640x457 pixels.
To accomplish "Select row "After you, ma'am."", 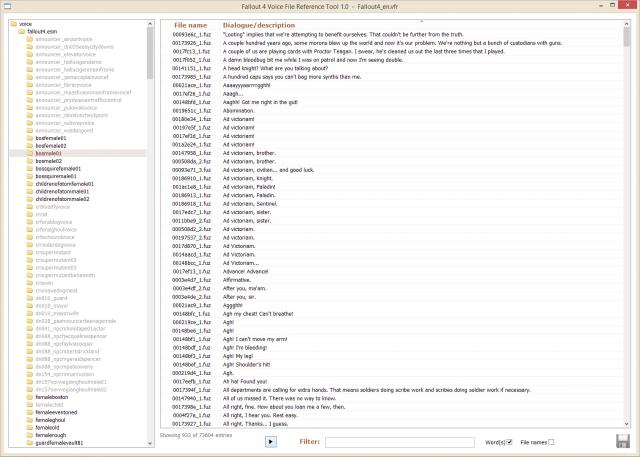I will tap(392, 288).
